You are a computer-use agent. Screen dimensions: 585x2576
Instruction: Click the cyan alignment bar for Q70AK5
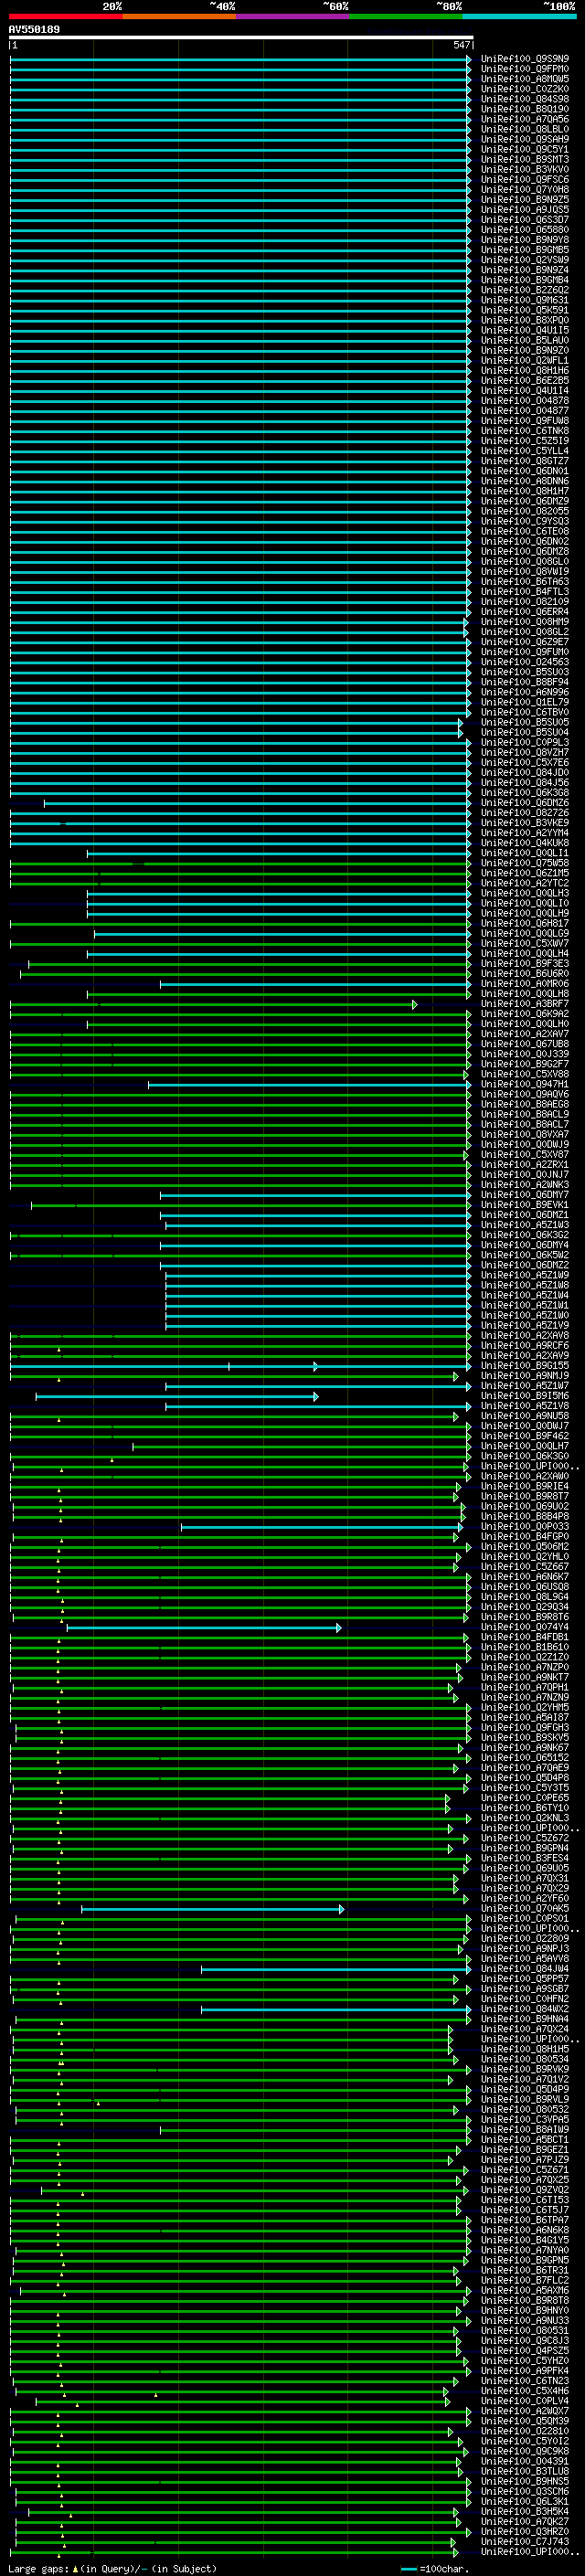(212, 1909)
